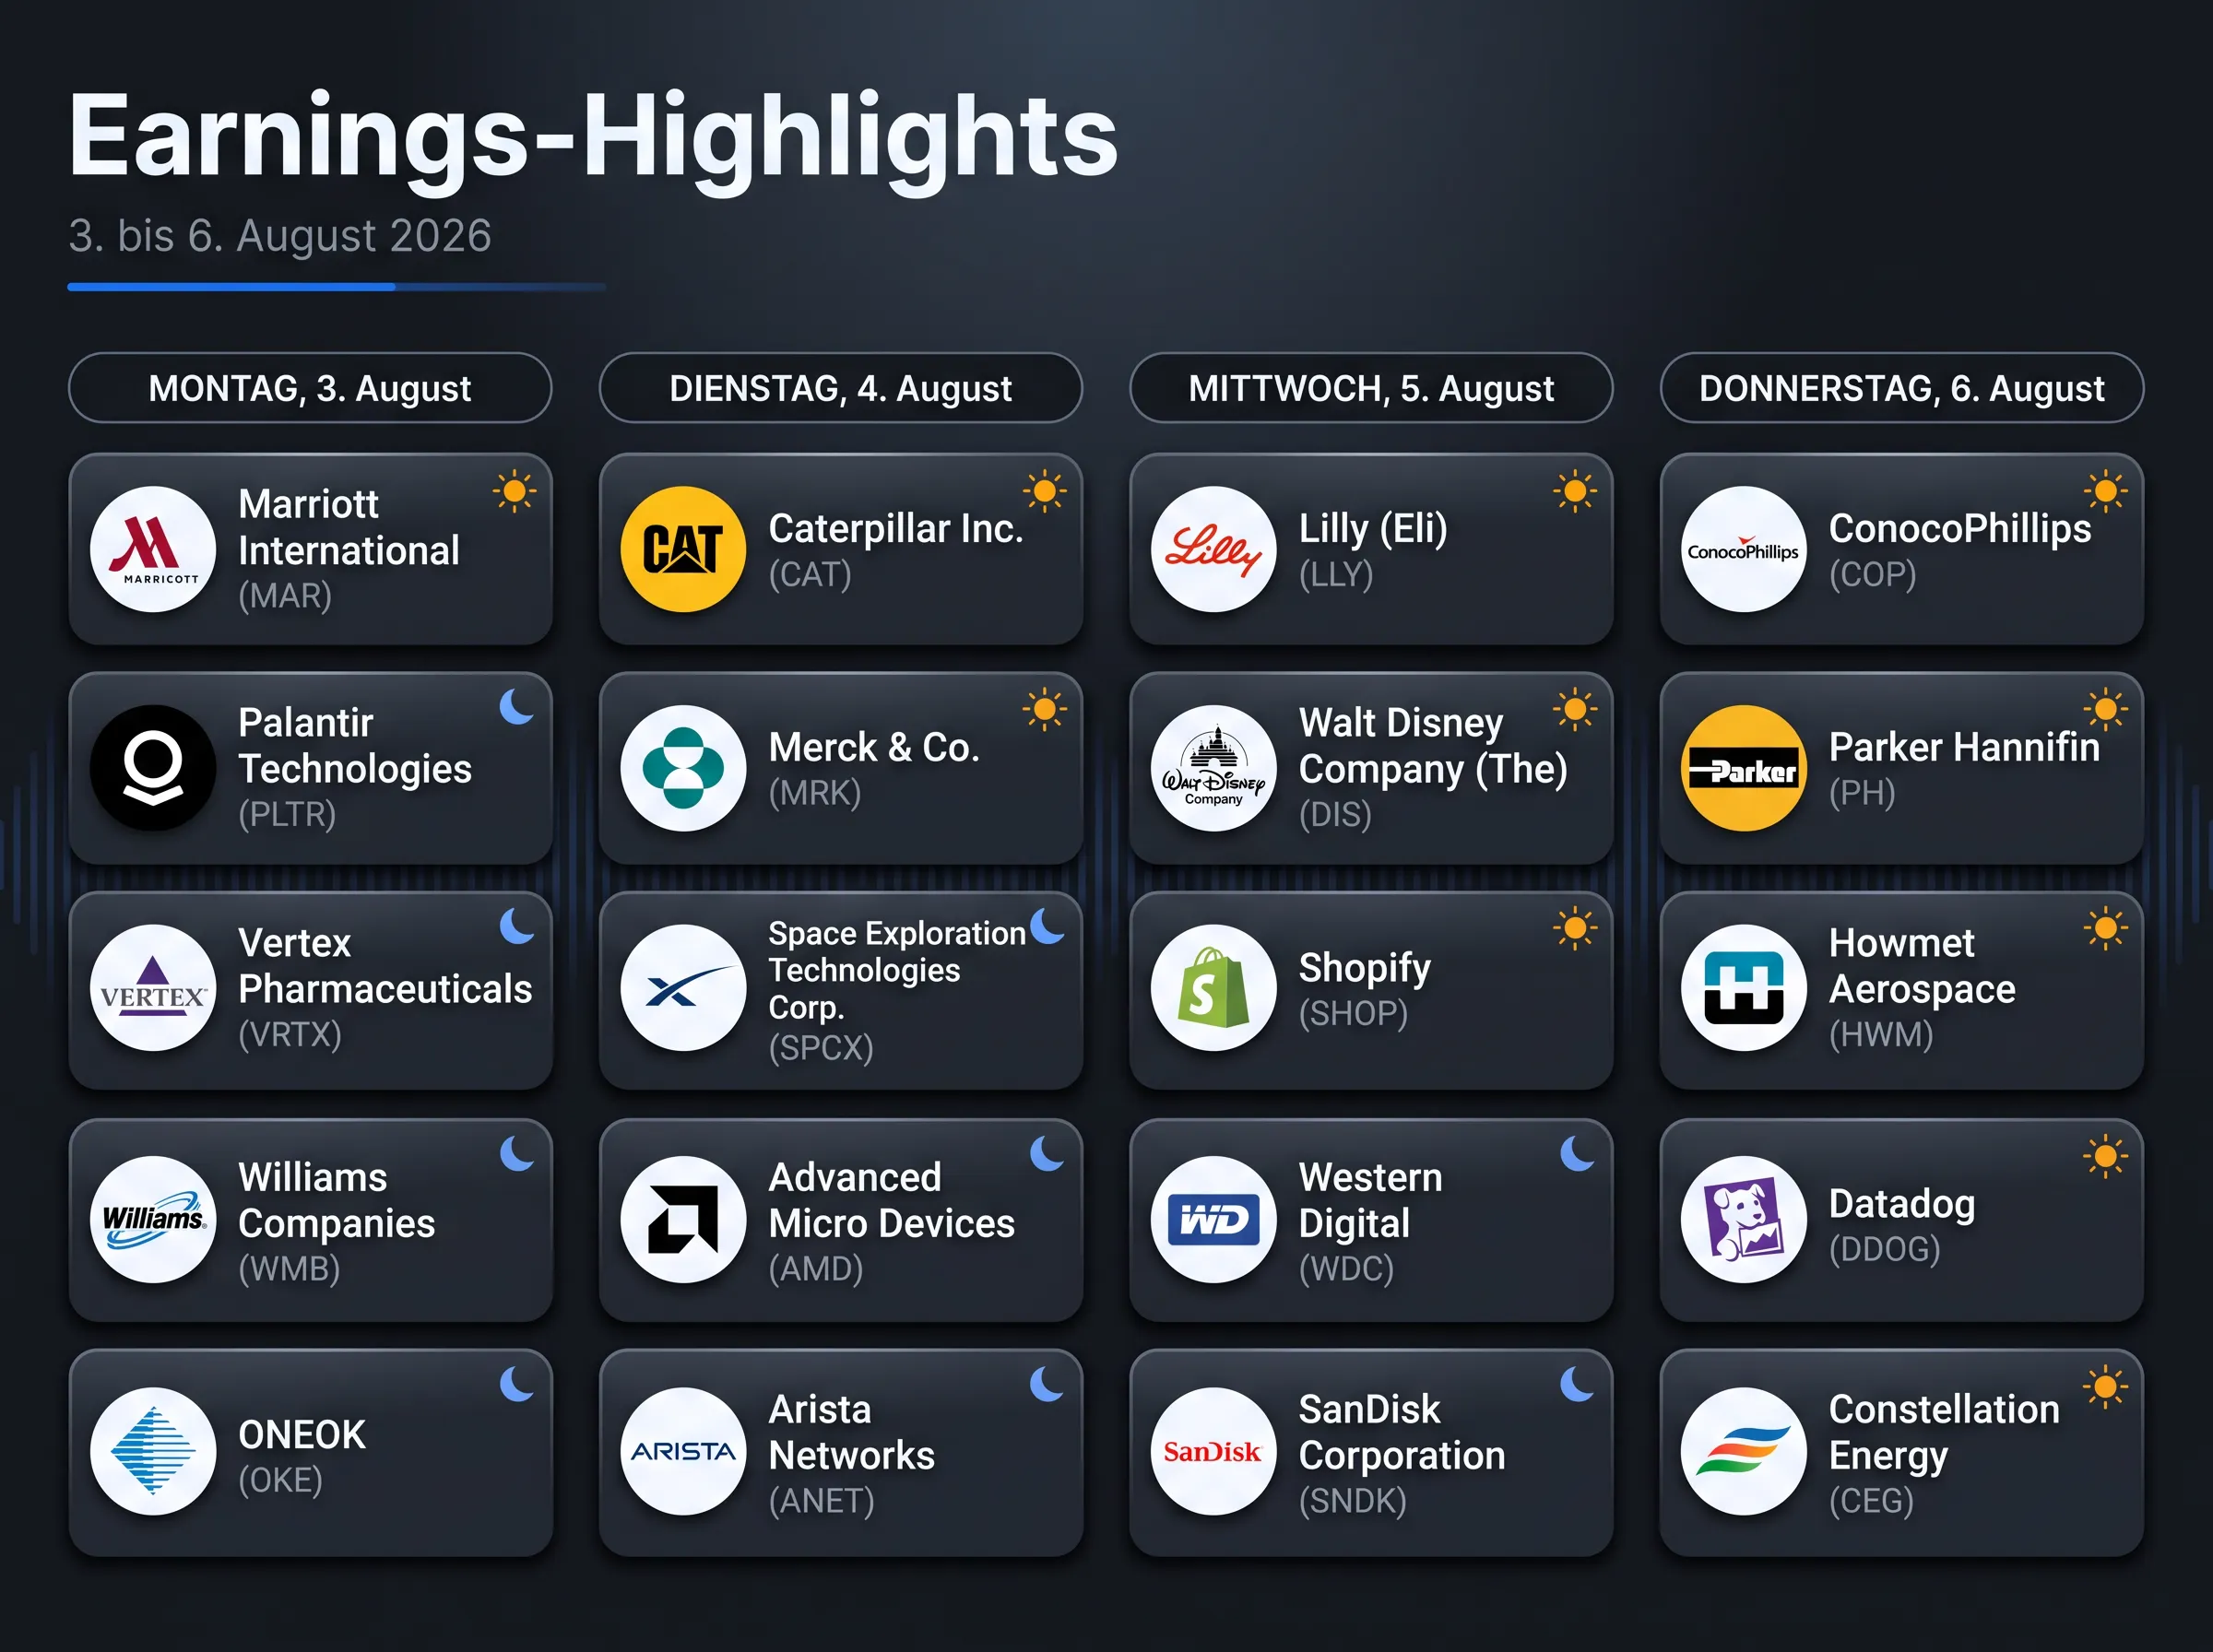Screen dimensions: 2213x1652
Task: Click the 'SanDisk Corporation' company name
Action: 1402,1432
